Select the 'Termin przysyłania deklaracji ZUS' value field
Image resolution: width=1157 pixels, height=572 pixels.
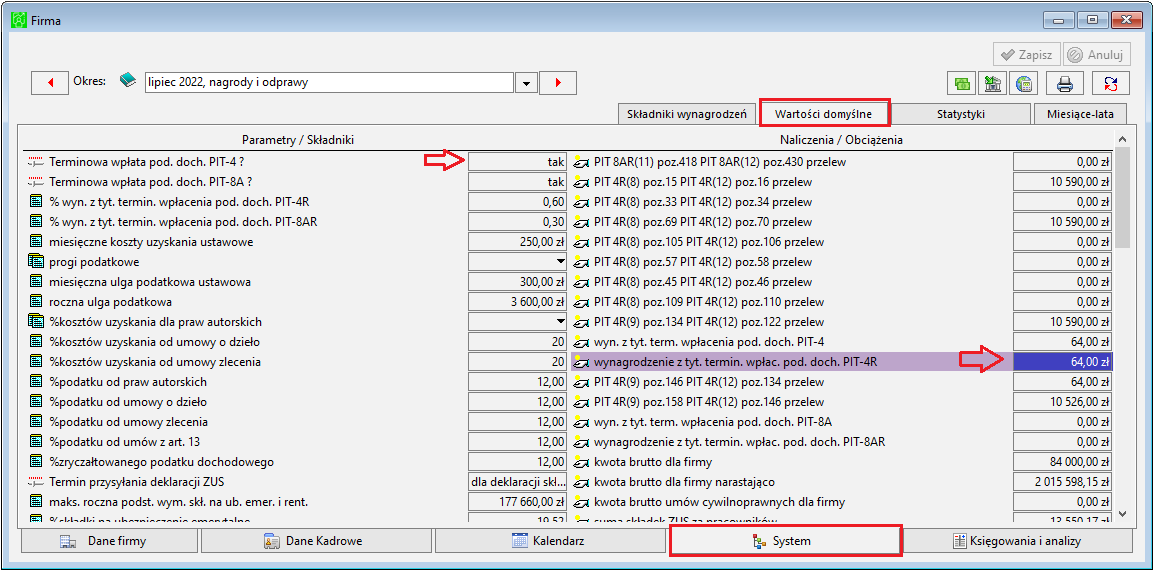click(517, 482)
